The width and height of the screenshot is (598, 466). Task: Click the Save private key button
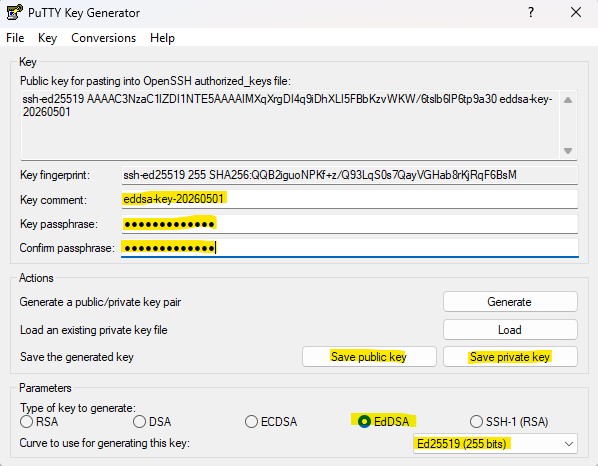pos(510,357)
